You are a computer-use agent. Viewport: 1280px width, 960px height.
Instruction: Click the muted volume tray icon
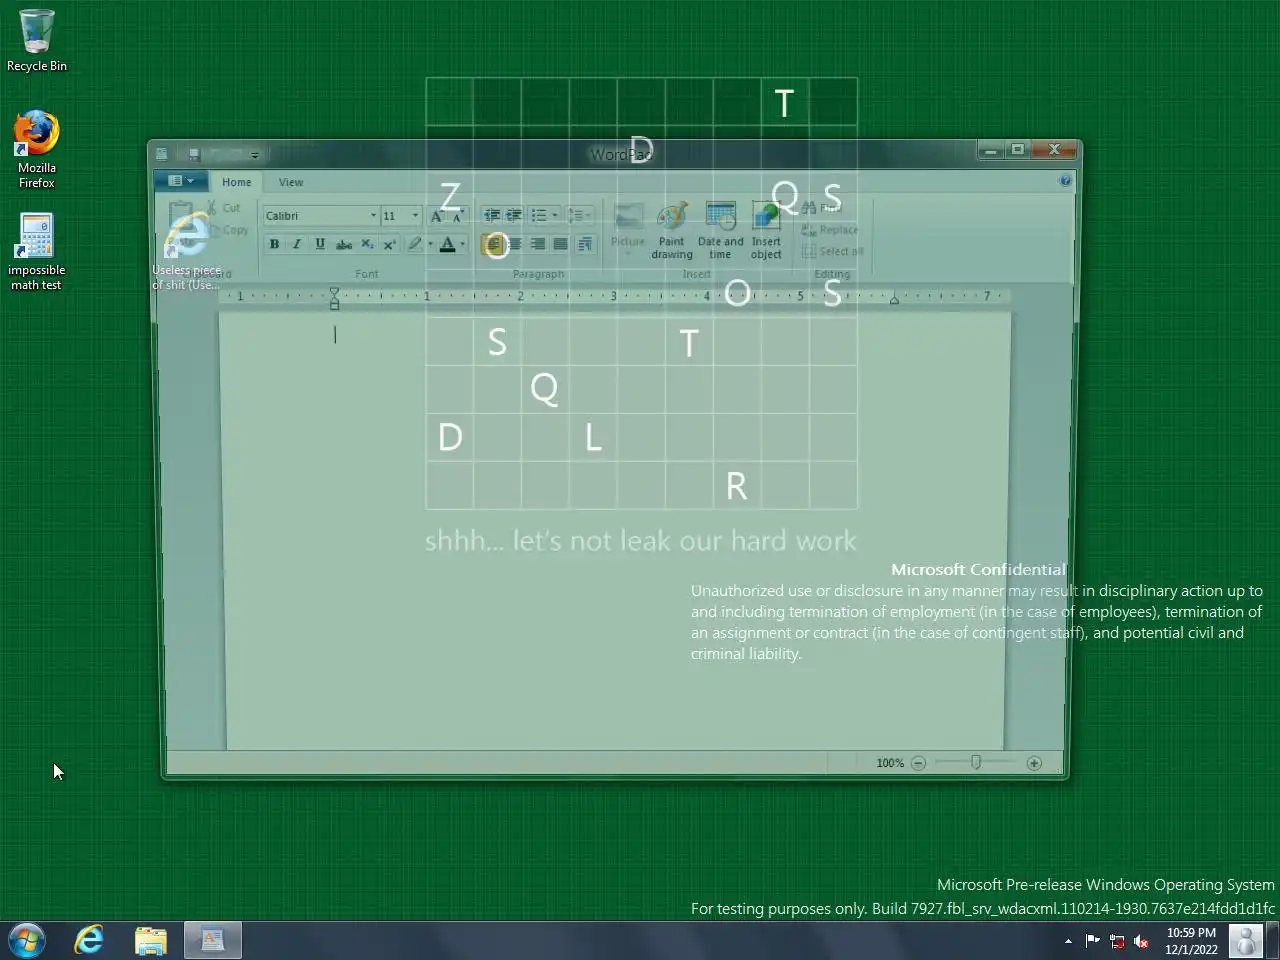tap(1141, 941)
